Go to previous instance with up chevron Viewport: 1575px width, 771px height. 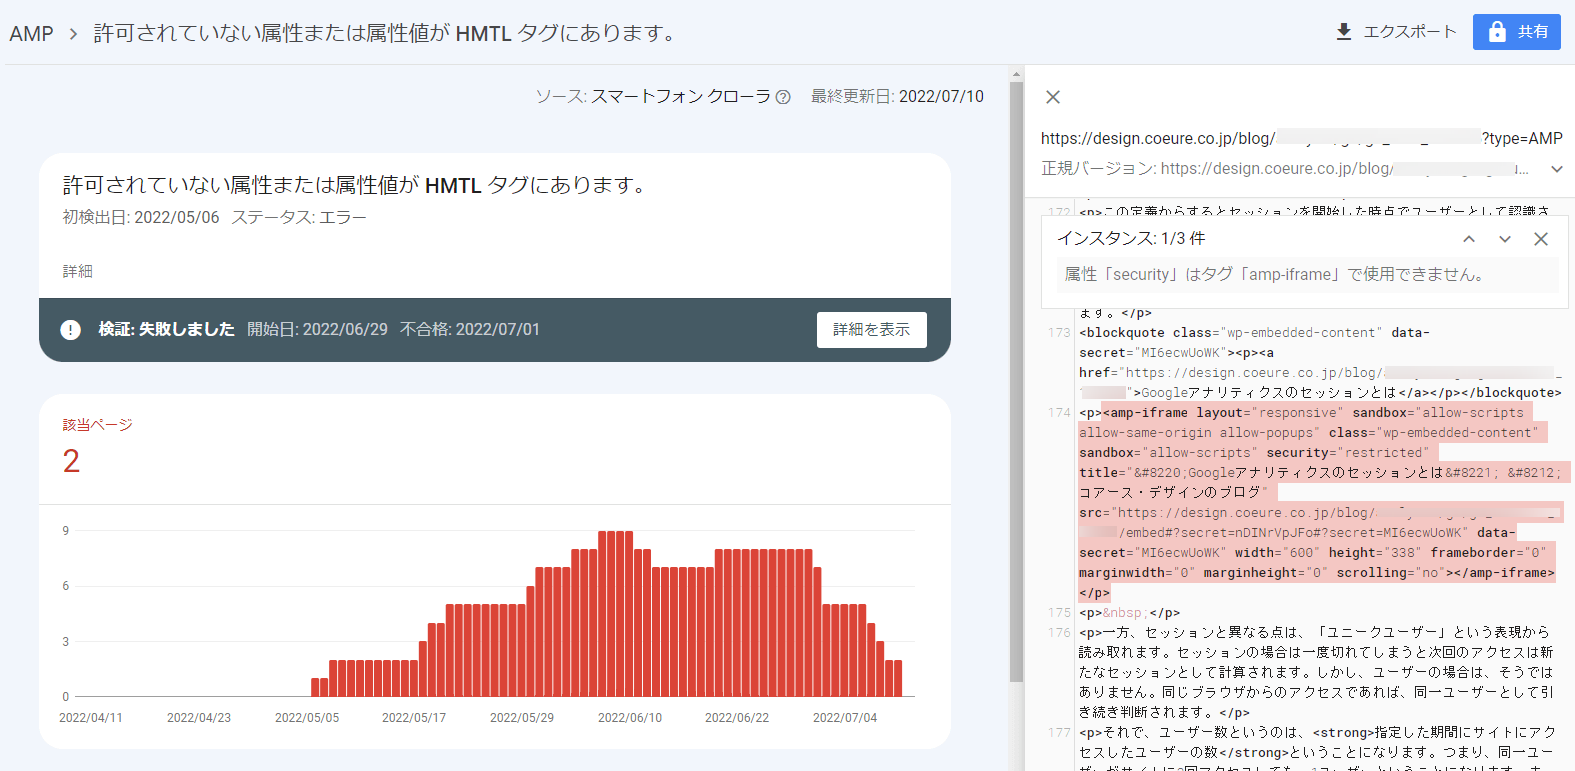click(1469, 239)
